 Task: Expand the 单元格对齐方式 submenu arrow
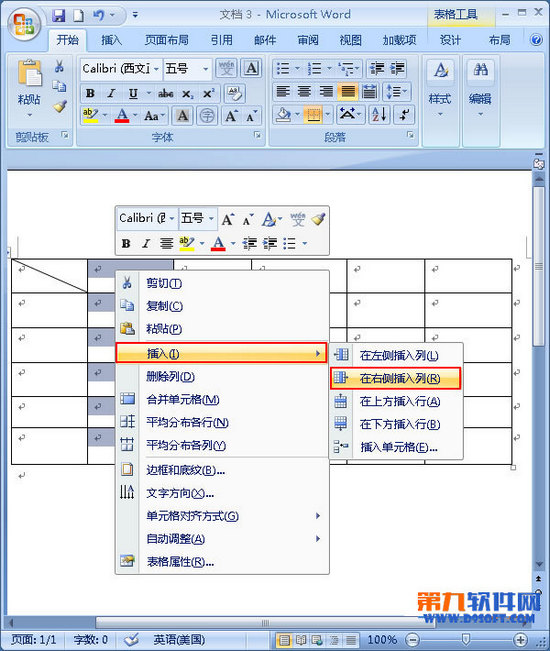[x=318, y=516]
